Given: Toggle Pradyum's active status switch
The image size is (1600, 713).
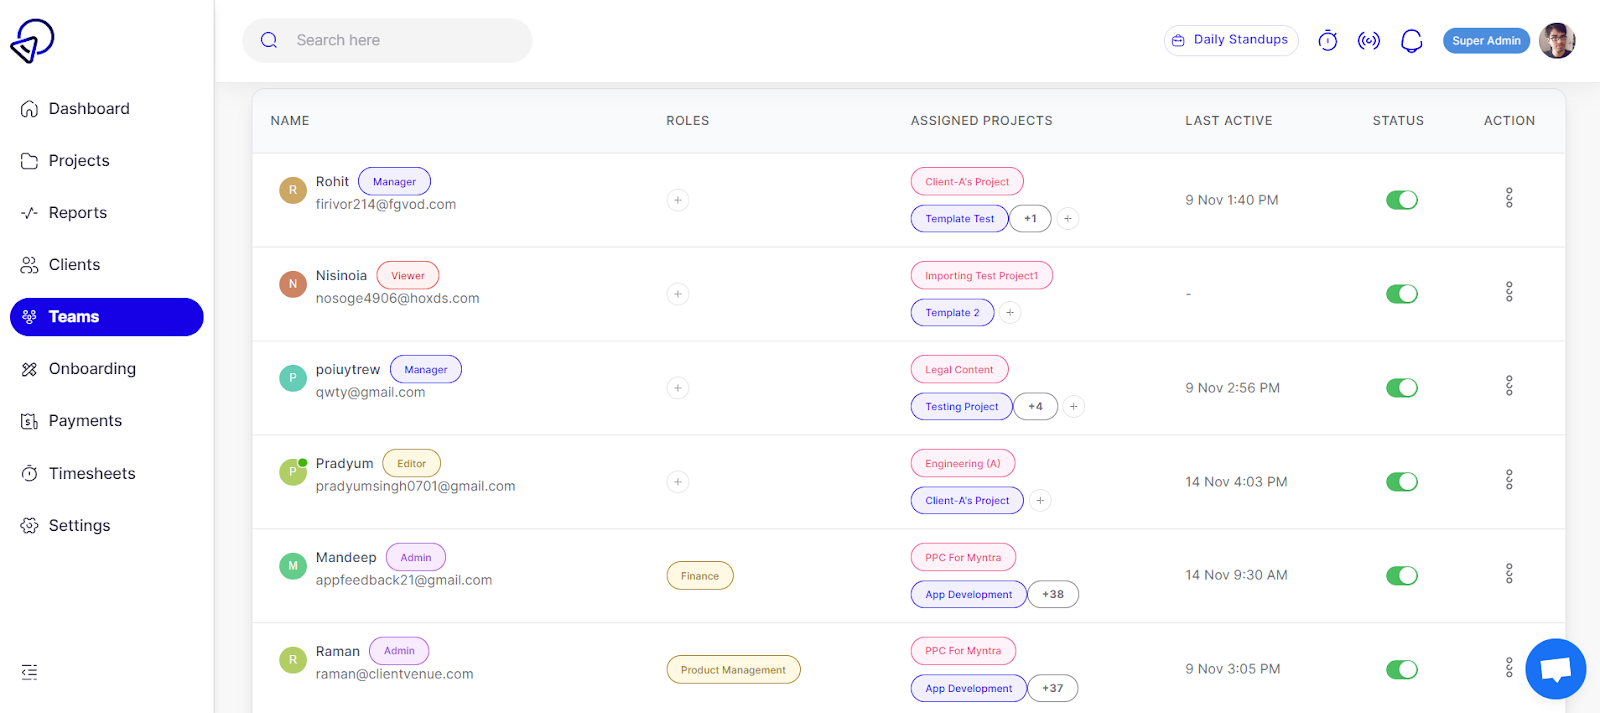Looking at the screenshot, I should click(1401, 482).
